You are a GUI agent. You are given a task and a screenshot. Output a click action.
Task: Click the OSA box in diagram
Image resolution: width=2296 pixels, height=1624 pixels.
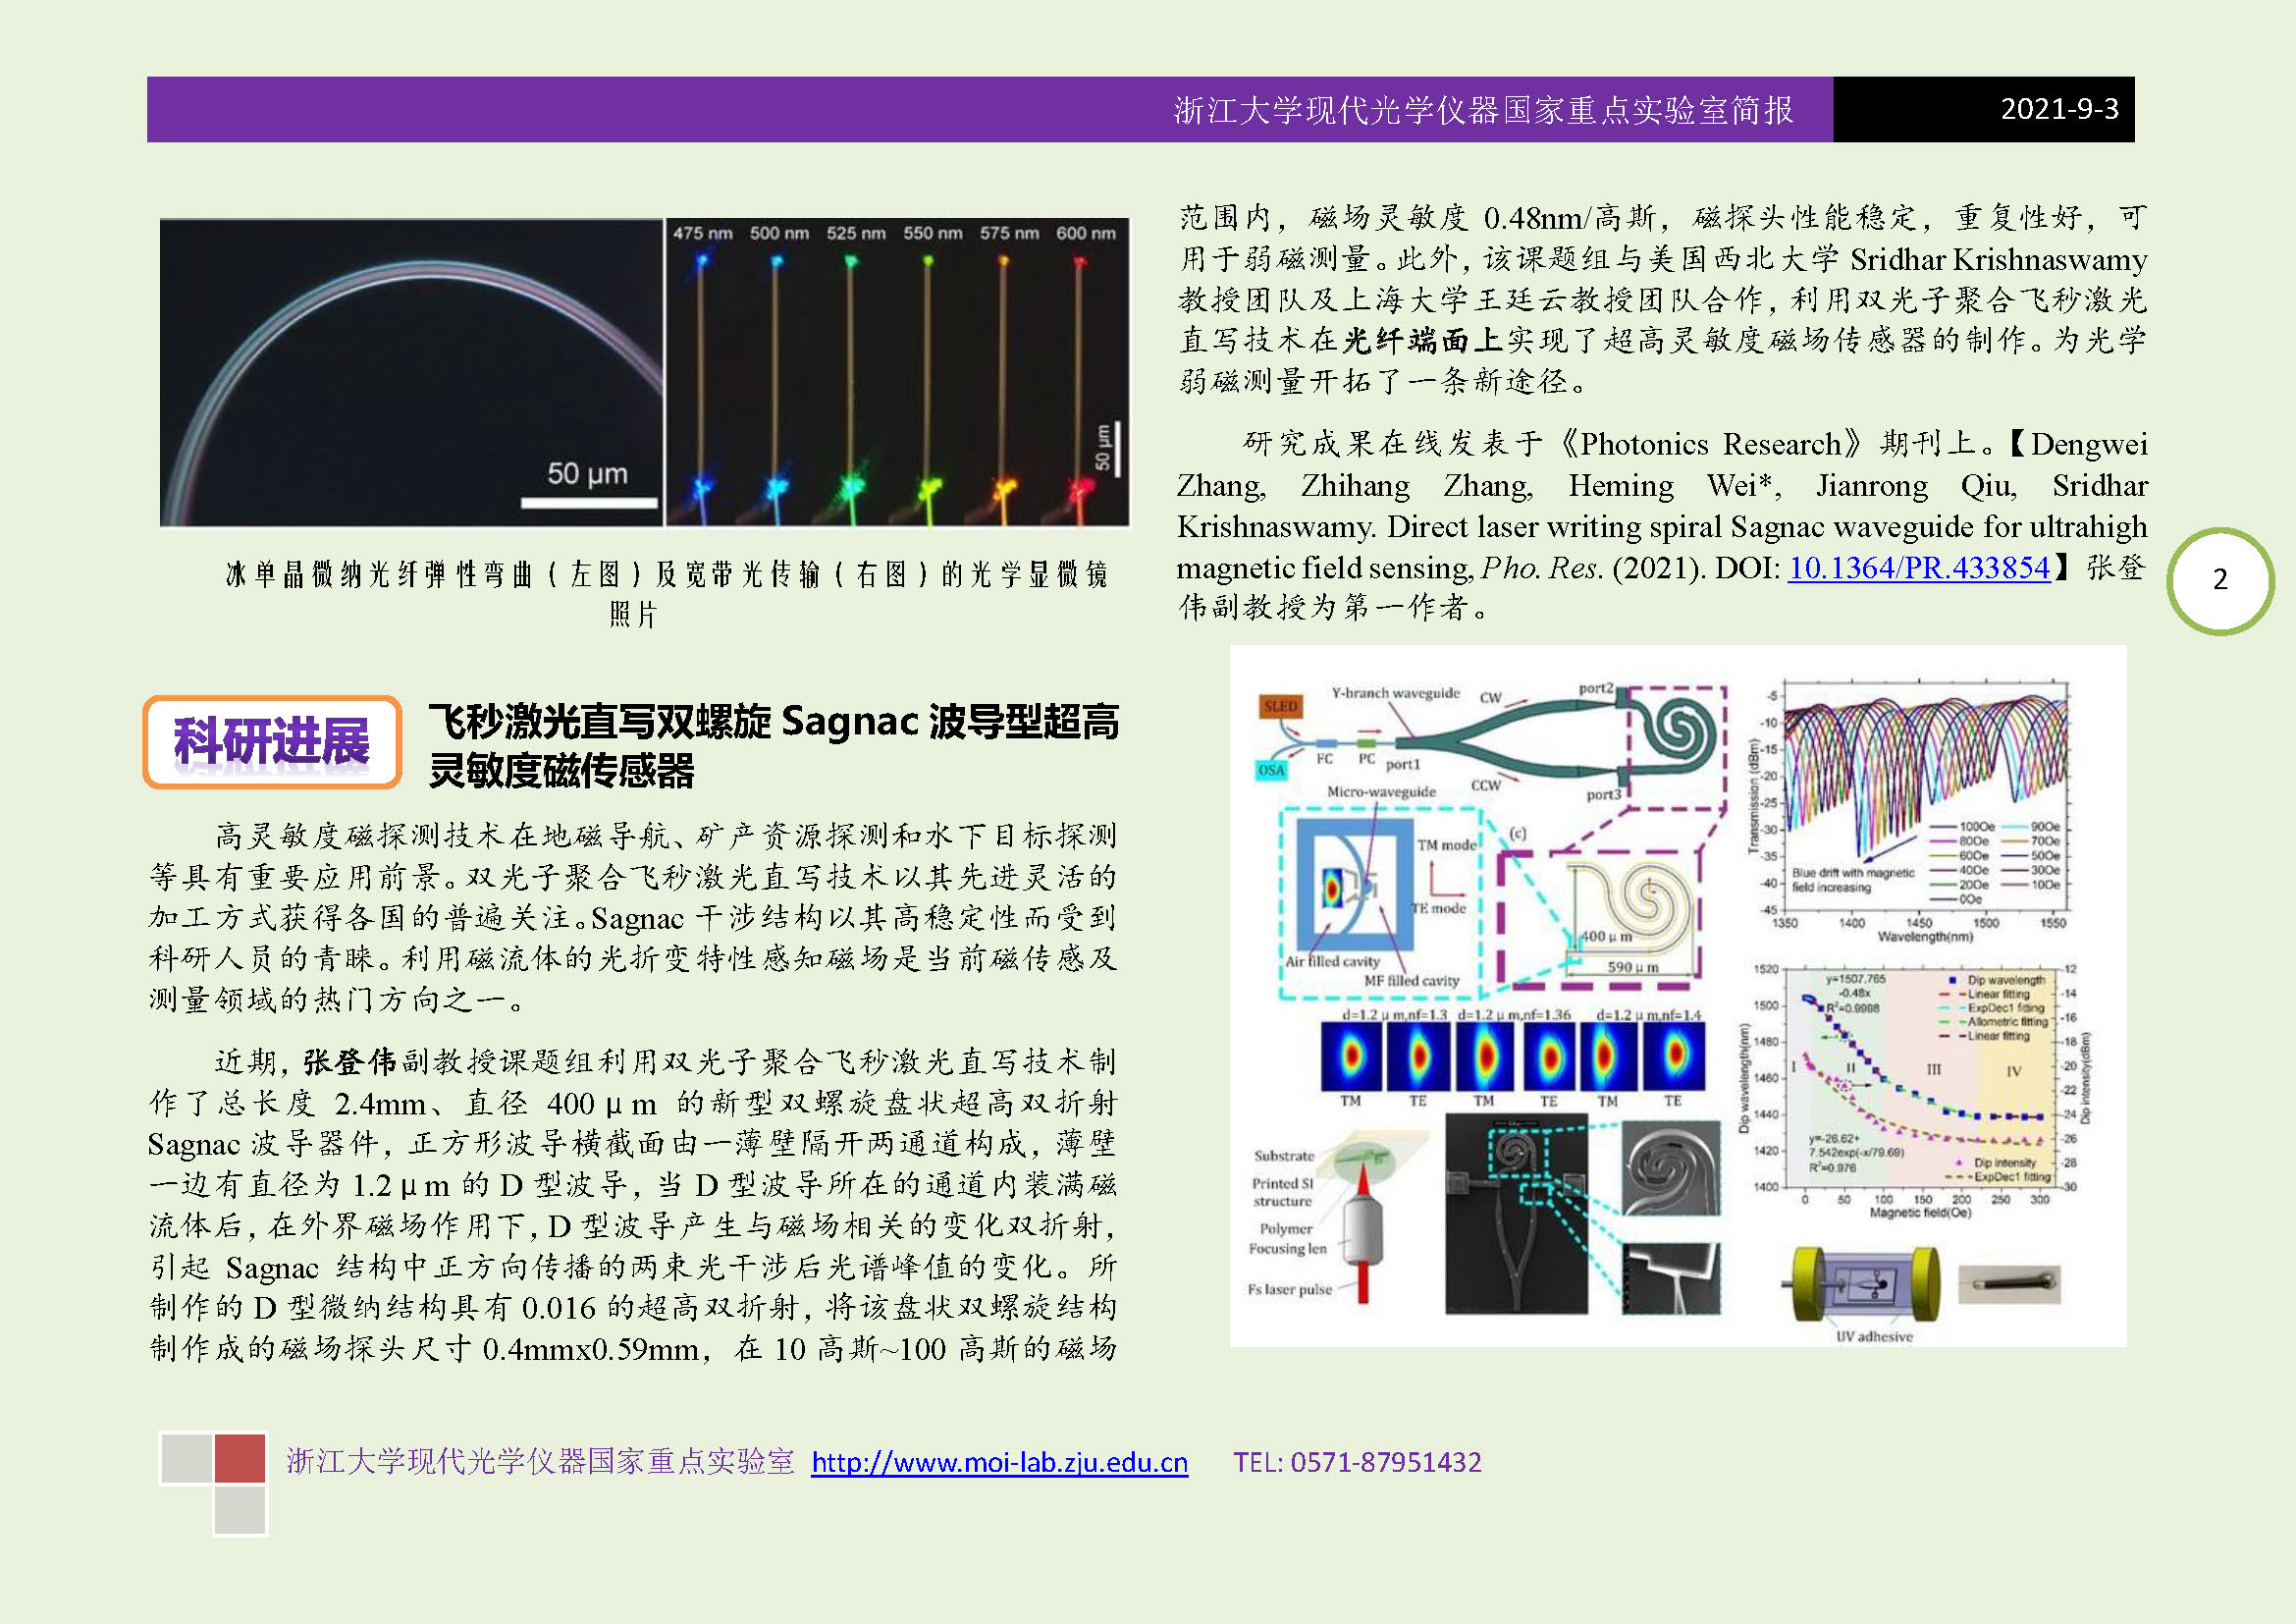click(x=1271, y=769)
